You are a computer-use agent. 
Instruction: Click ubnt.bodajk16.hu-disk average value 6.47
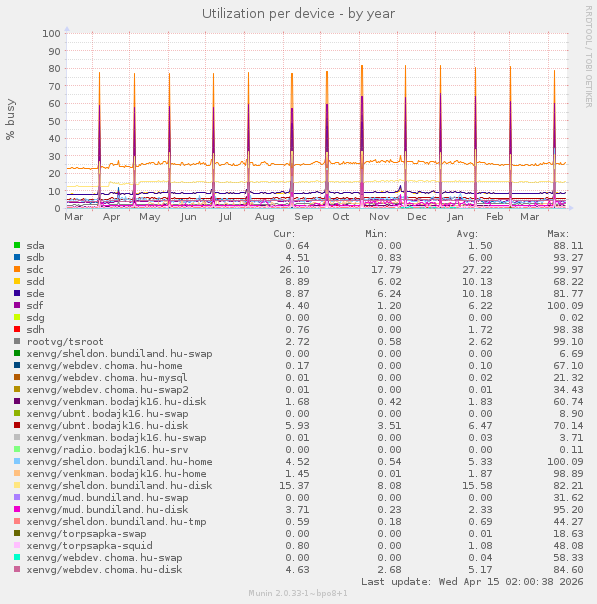pyautogui.click(x=480, y=426)
